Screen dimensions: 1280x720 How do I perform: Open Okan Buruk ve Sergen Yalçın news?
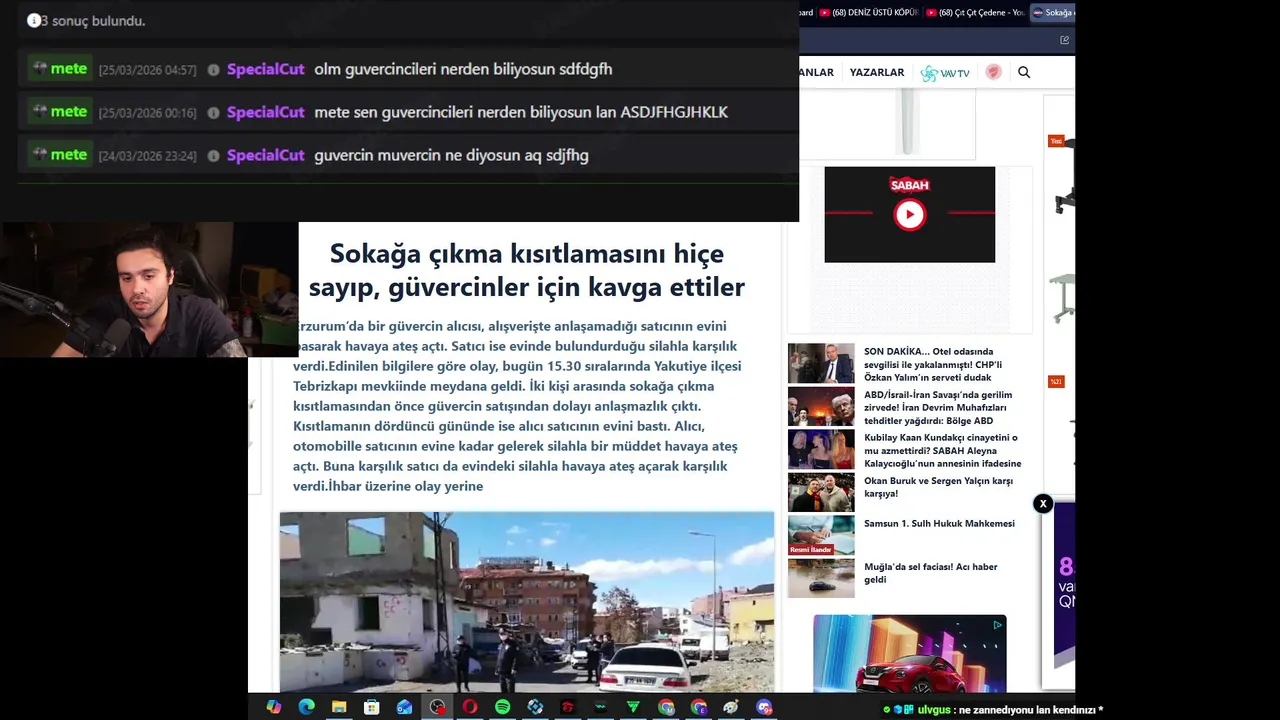coord(938,487)
